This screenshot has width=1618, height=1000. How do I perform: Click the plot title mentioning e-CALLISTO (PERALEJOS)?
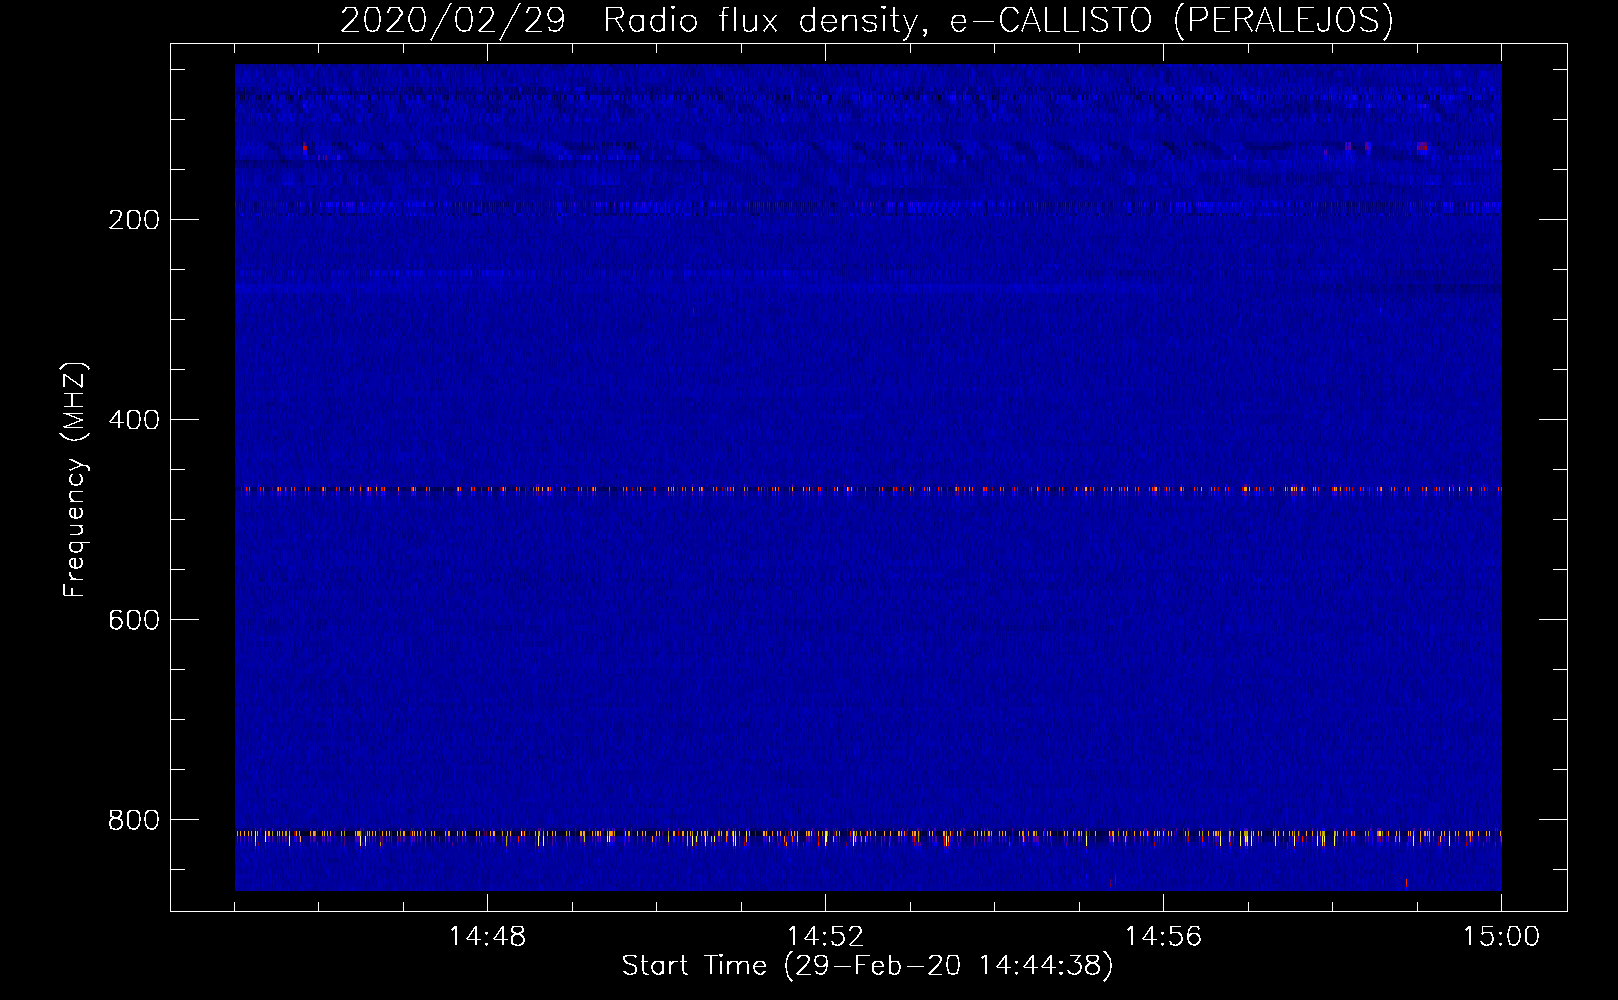867,20
